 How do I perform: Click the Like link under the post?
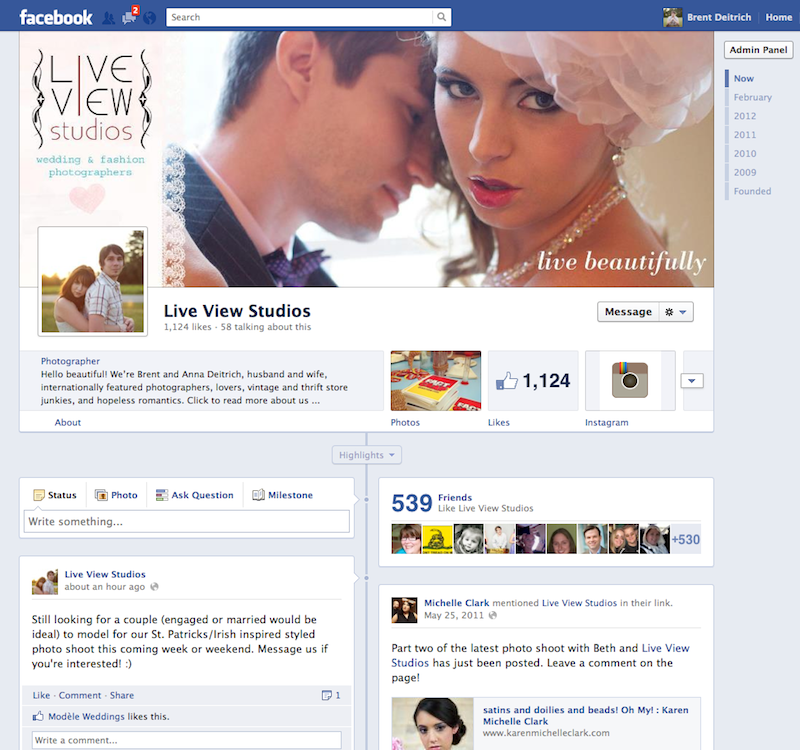41,695
